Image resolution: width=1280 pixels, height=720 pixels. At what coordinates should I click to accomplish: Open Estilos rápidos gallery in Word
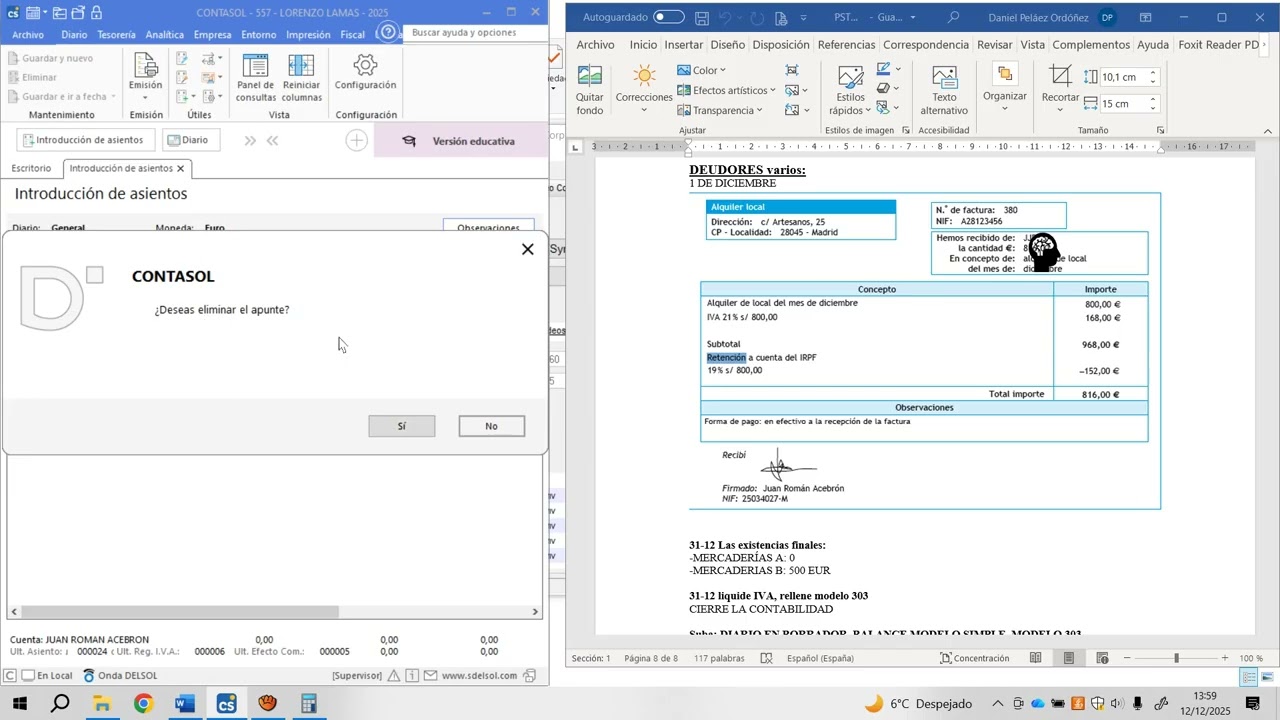tap(851, 90)
